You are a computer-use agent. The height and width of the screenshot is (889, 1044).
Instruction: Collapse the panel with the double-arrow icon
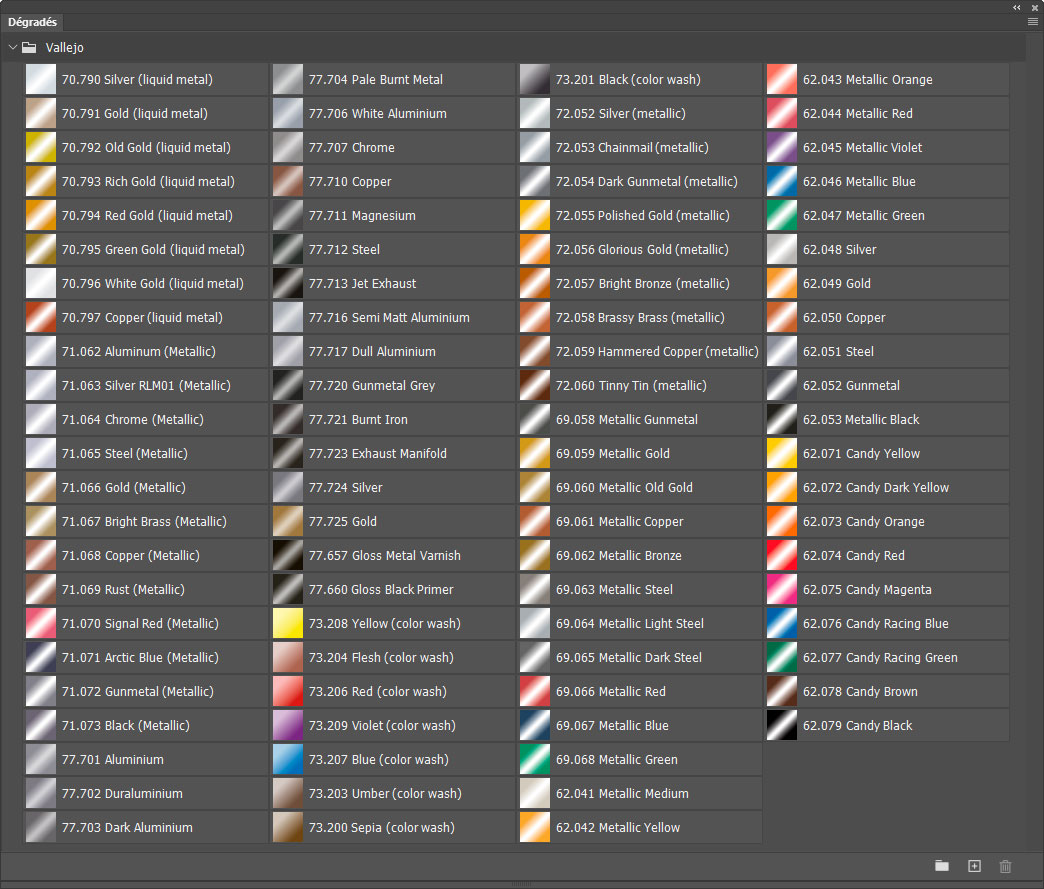coord(1017,7)
